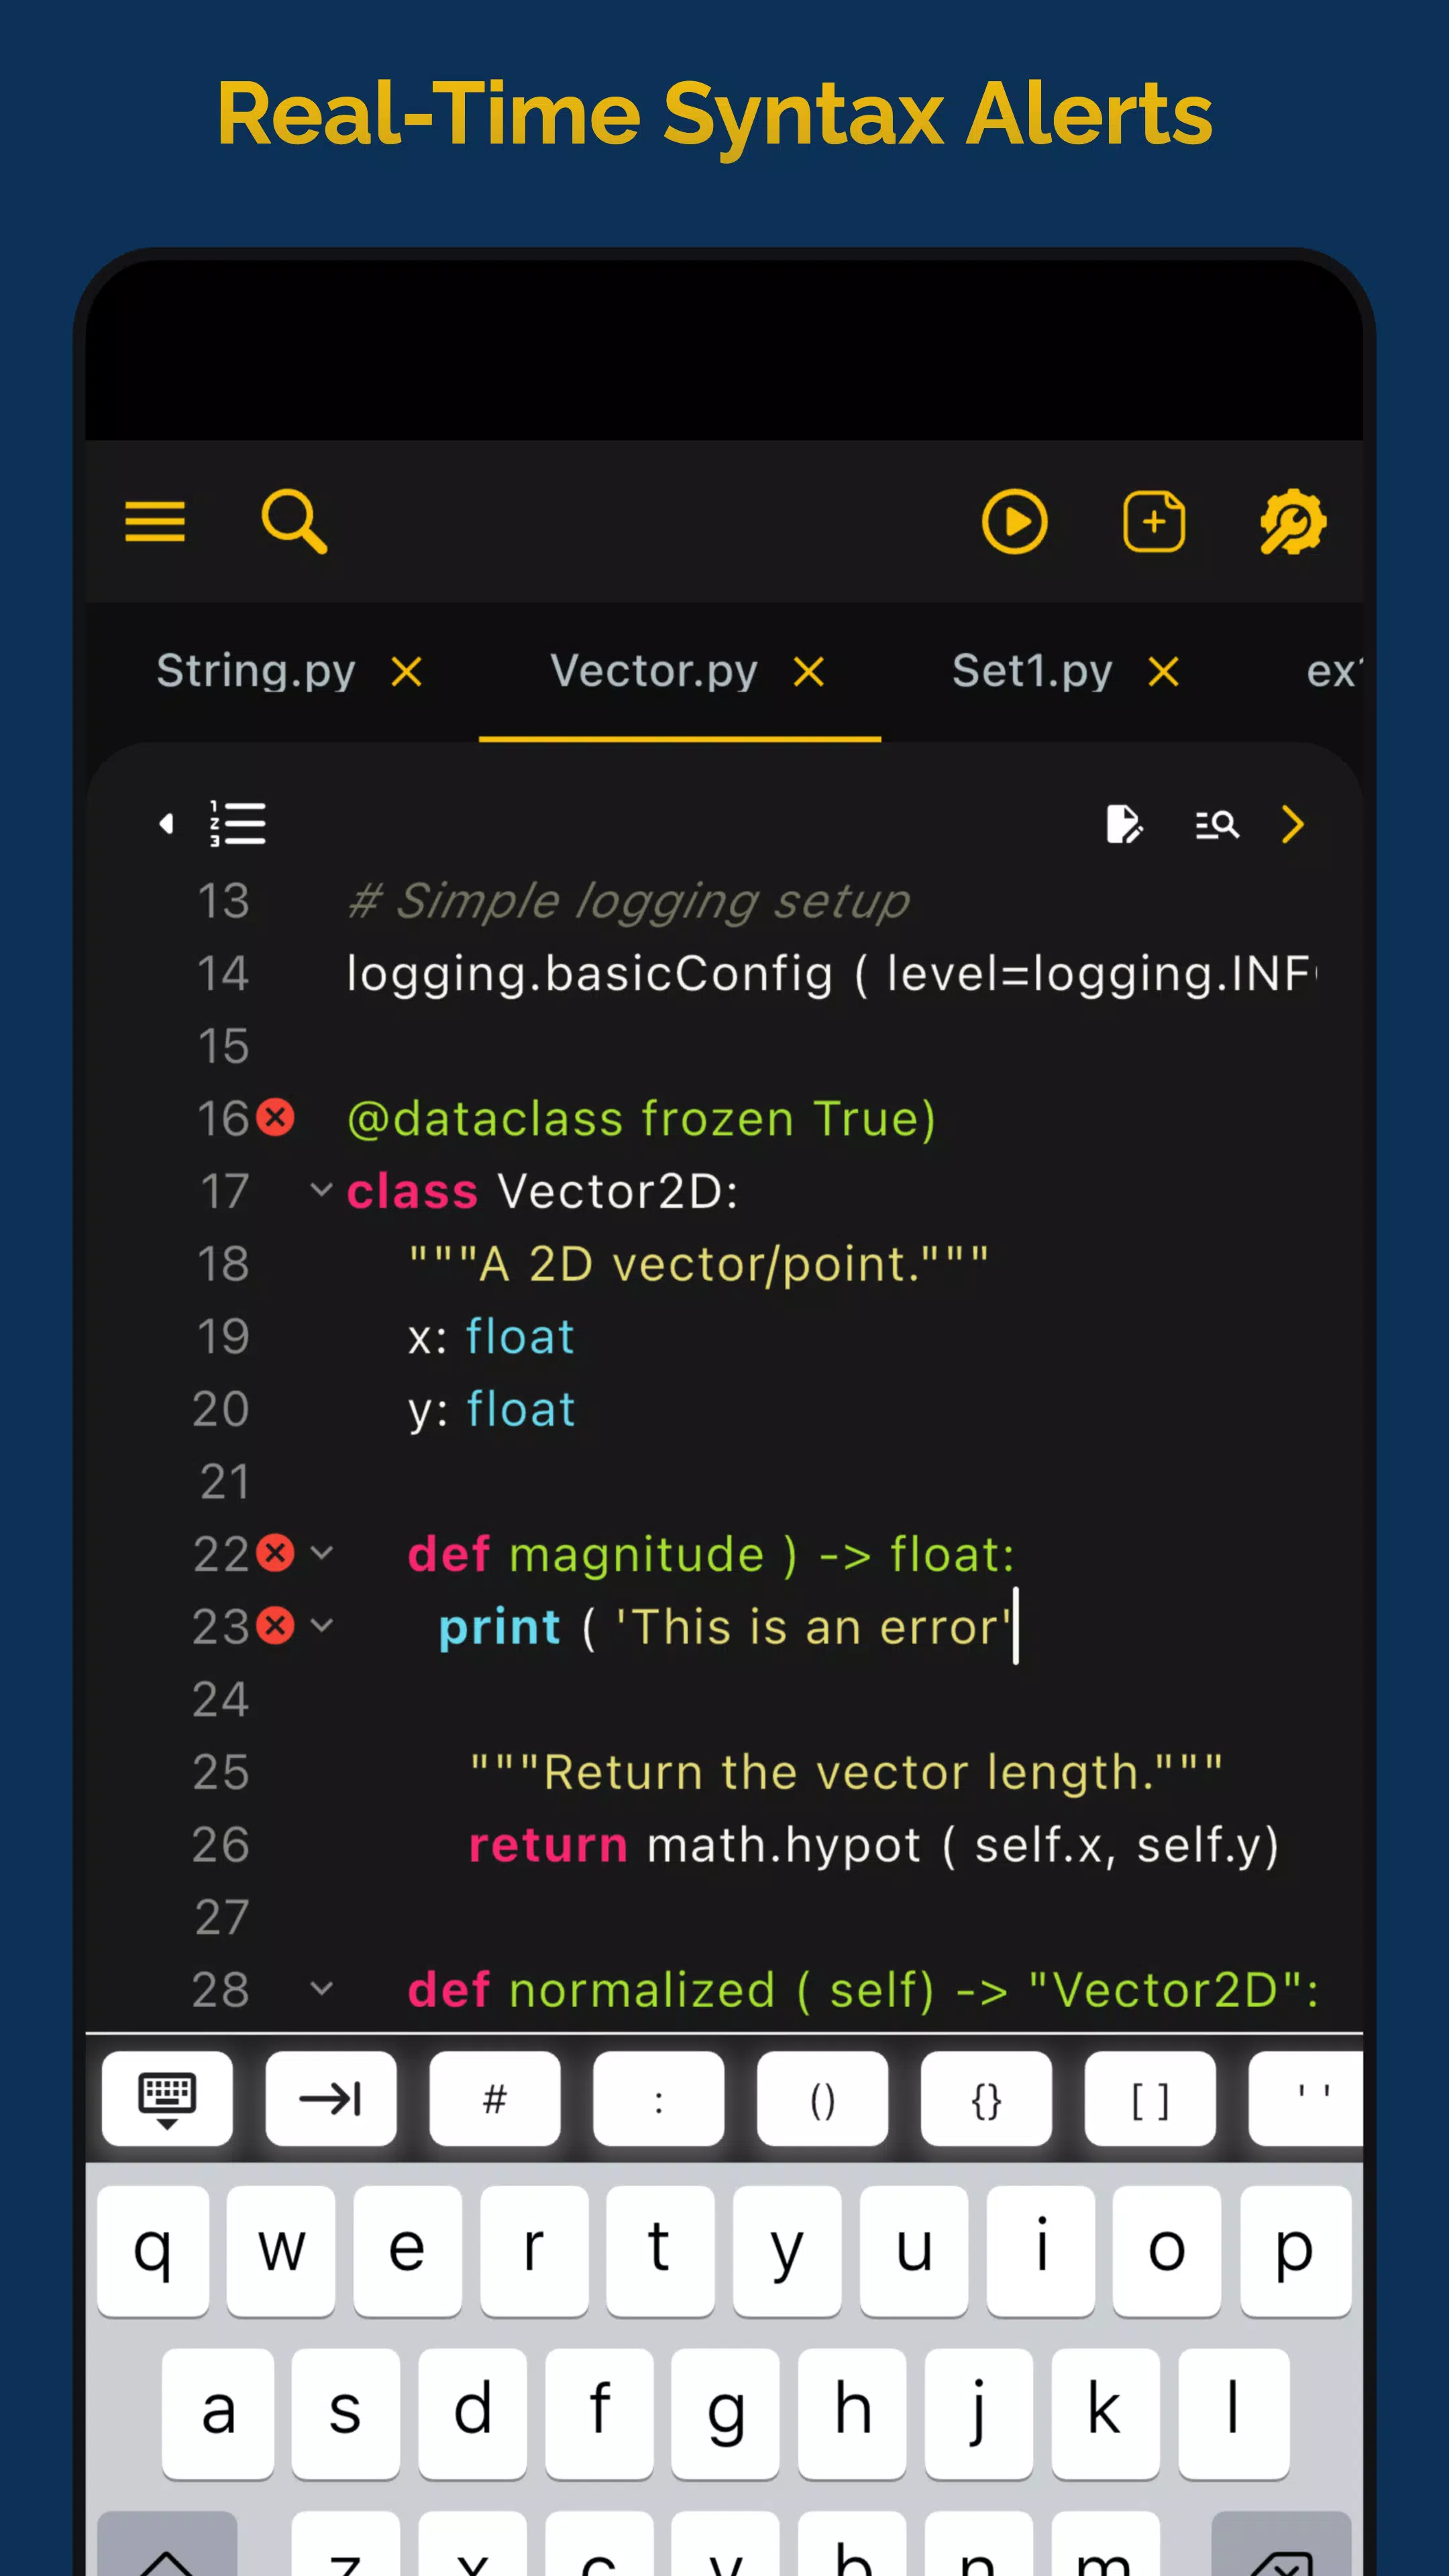Click 'Return the vector length.' docstring
The width and height of the screenshot is (1449, 2576).
(846, 1772)
